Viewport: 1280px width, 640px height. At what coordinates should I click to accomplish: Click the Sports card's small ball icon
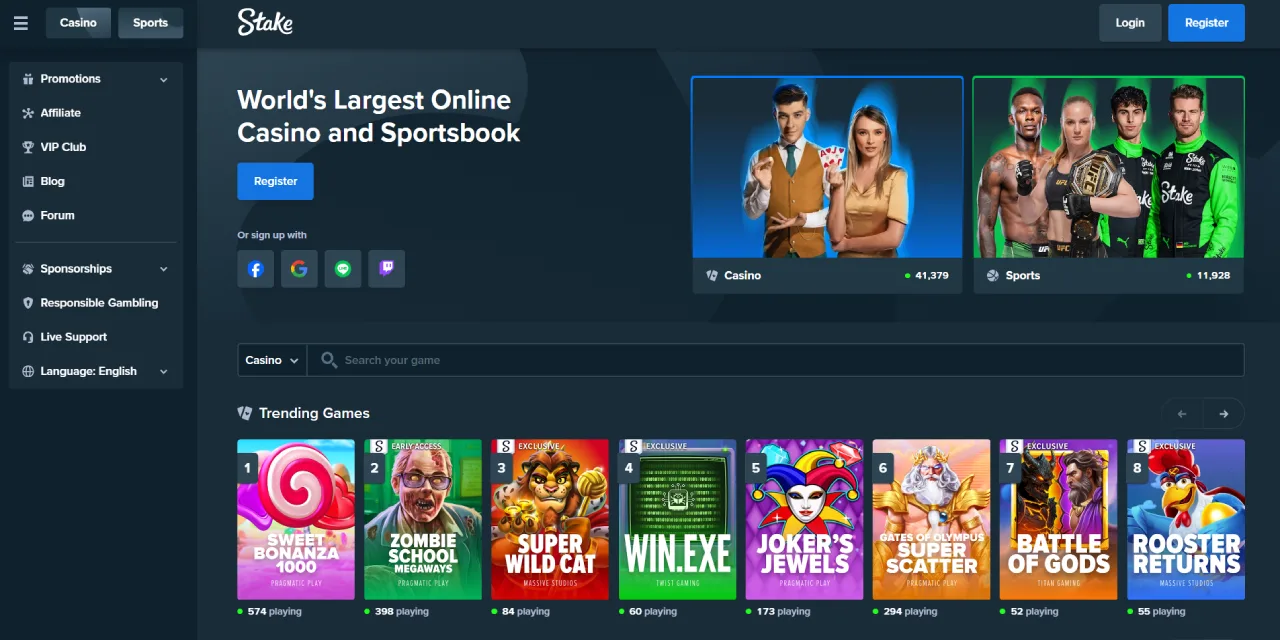[x=993, y=275]
